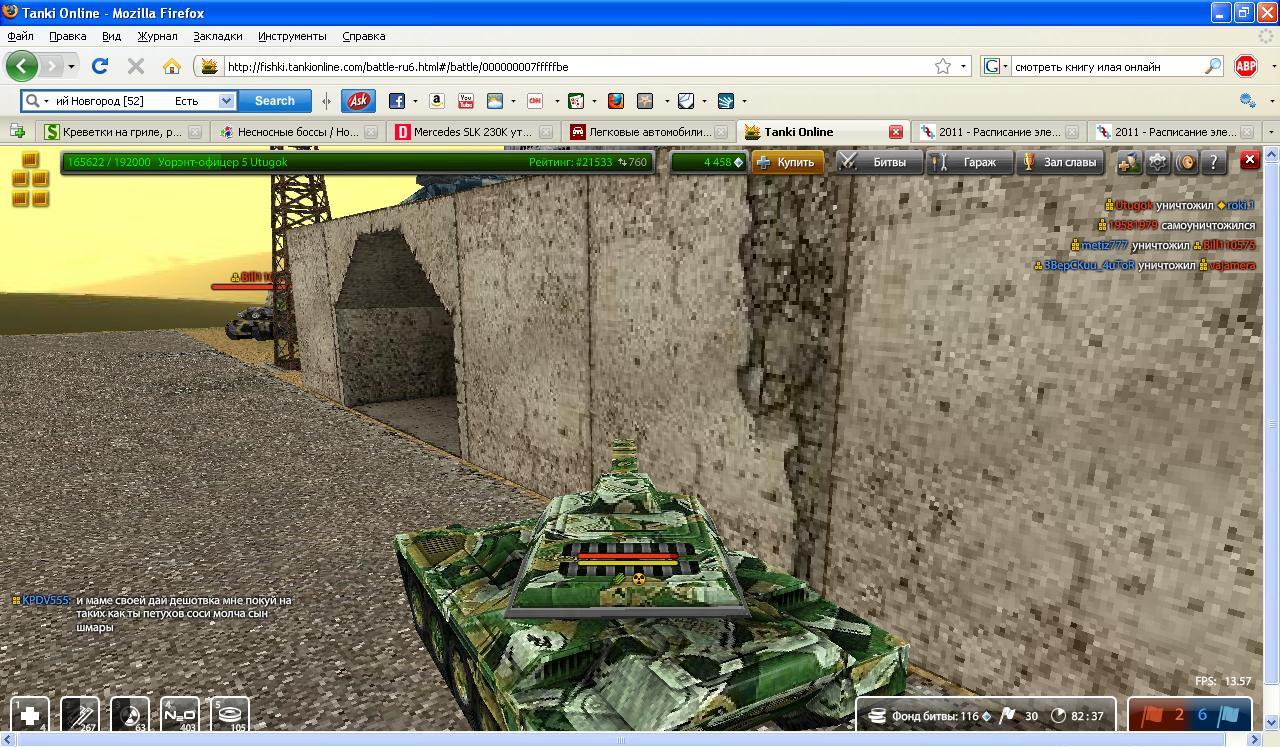
Task: Open Facebook from the Ask toolbar
Action: pyautogui.click(x=397, y=101)
